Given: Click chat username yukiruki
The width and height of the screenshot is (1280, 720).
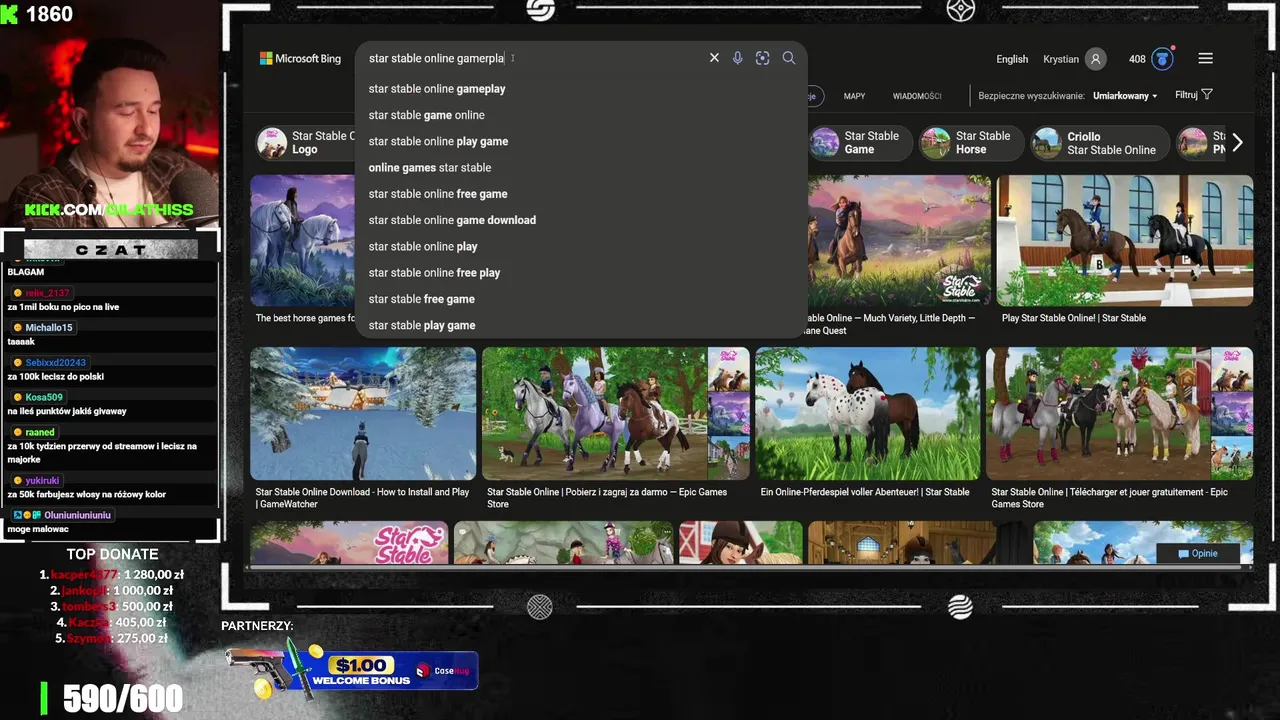Looking at the screenshot, I should click(43, 480).
